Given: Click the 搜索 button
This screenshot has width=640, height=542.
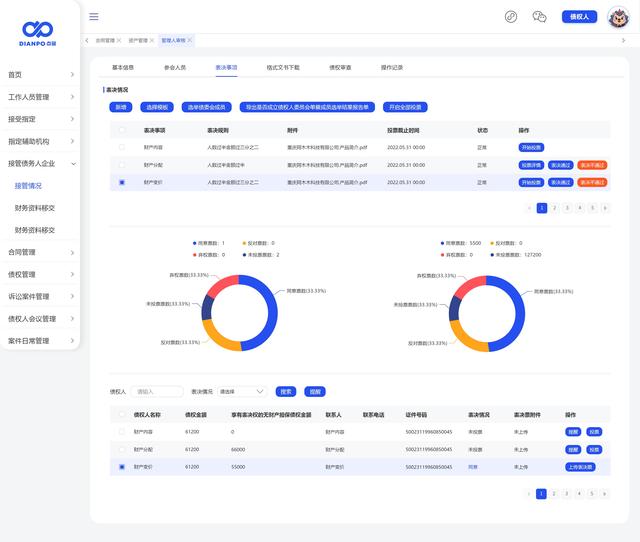Looking at the screenshot, I should point(286,392).
